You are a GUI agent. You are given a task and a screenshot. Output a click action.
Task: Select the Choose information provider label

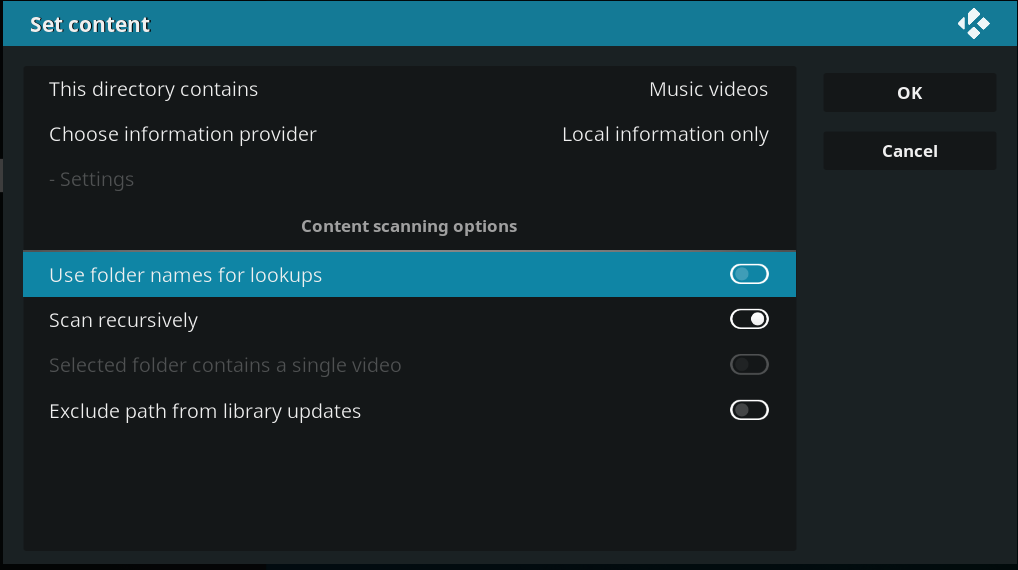point(182,134)
